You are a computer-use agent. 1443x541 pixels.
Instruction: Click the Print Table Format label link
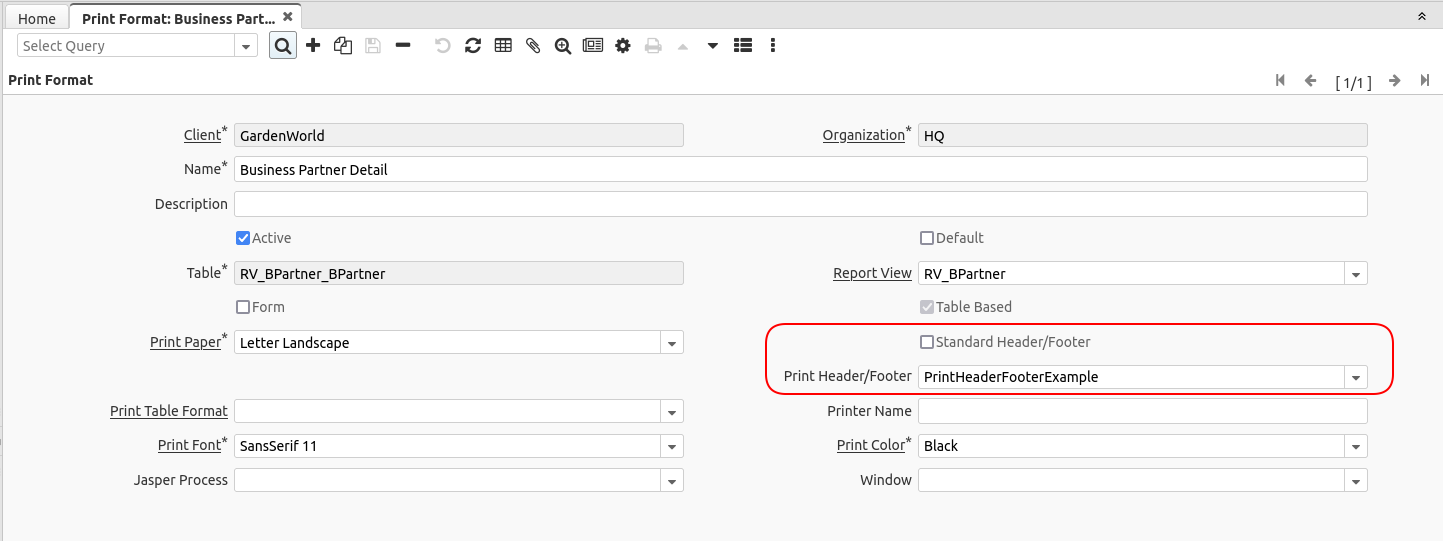point(168,411)
